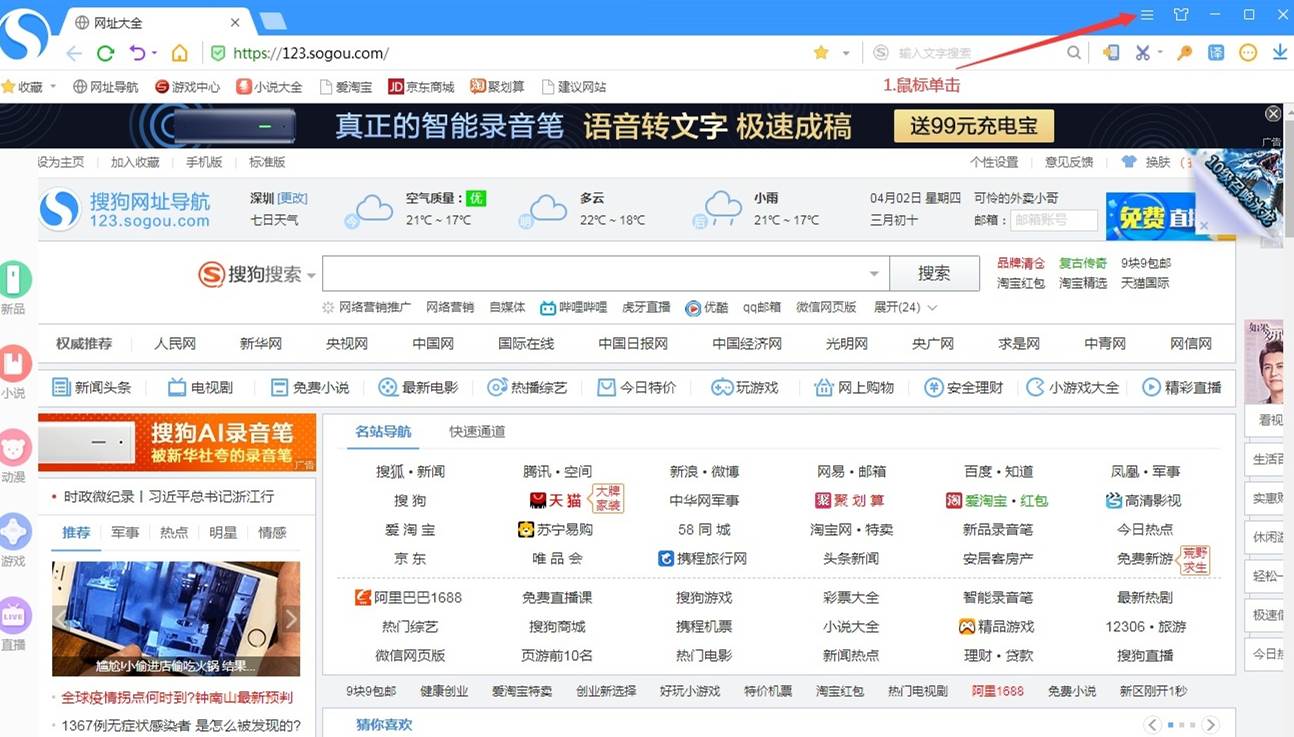Open the password key icon
Screen dimensions: 1294x737
tap(1185, 53)
